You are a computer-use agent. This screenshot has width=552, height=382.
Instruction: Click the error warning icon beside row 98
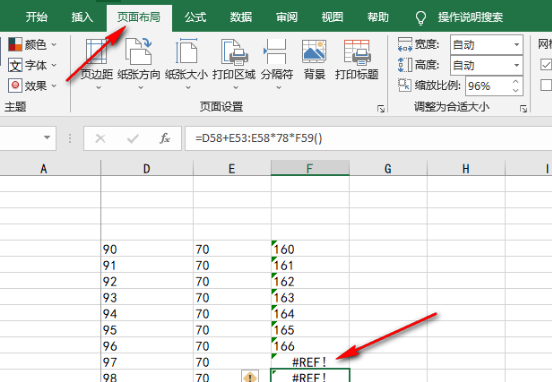[250, 377]
